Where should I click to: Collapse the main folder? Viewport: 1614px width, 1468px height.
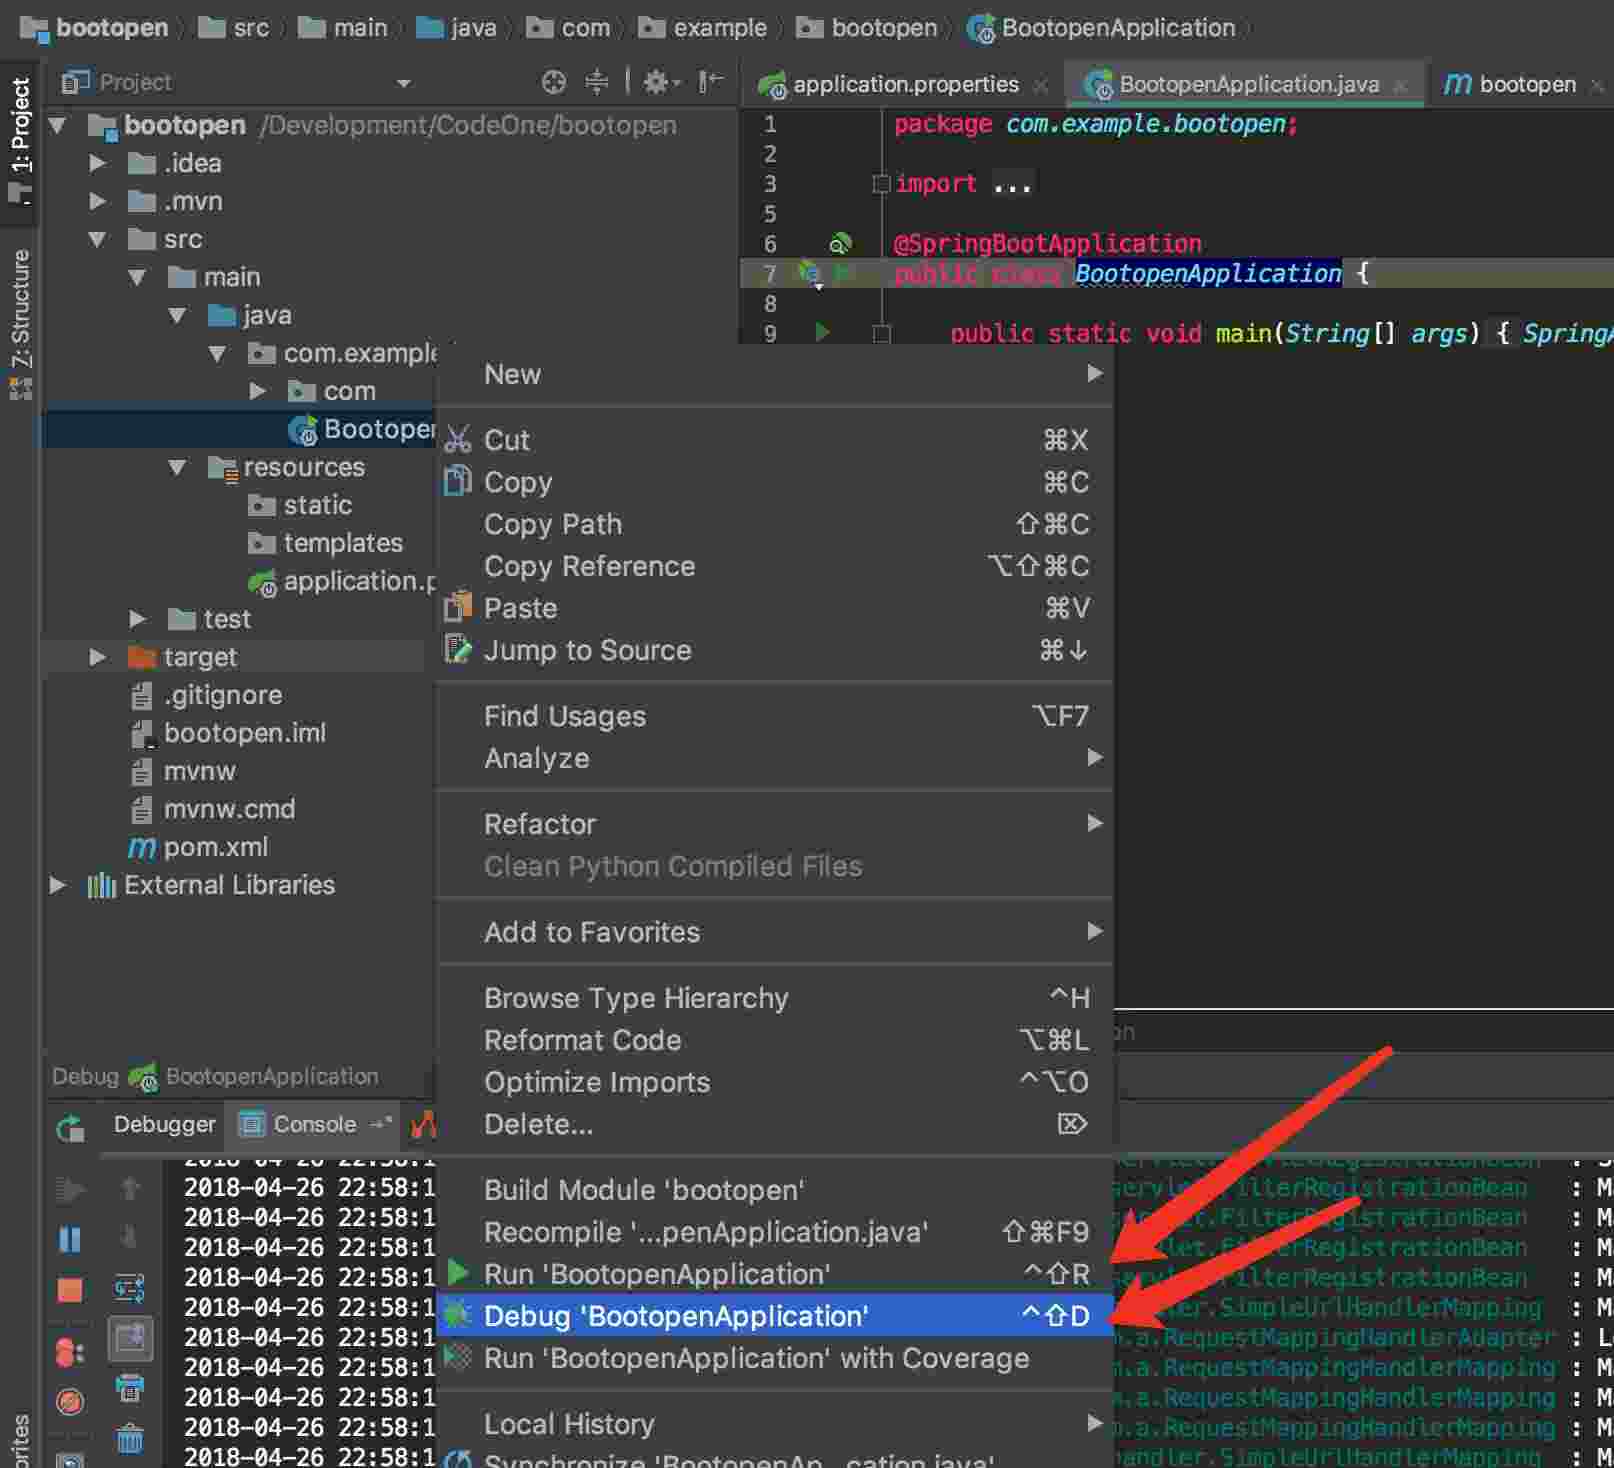(137, 277)
